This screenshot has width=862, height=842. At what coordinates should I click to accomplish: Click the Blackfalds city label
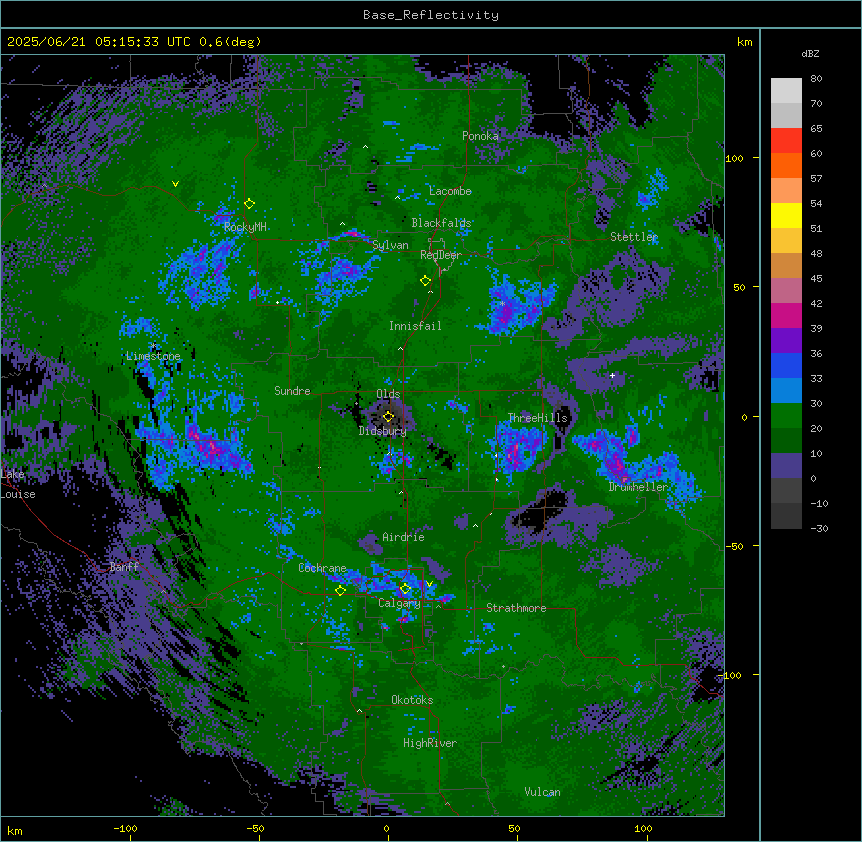point(441,223)
